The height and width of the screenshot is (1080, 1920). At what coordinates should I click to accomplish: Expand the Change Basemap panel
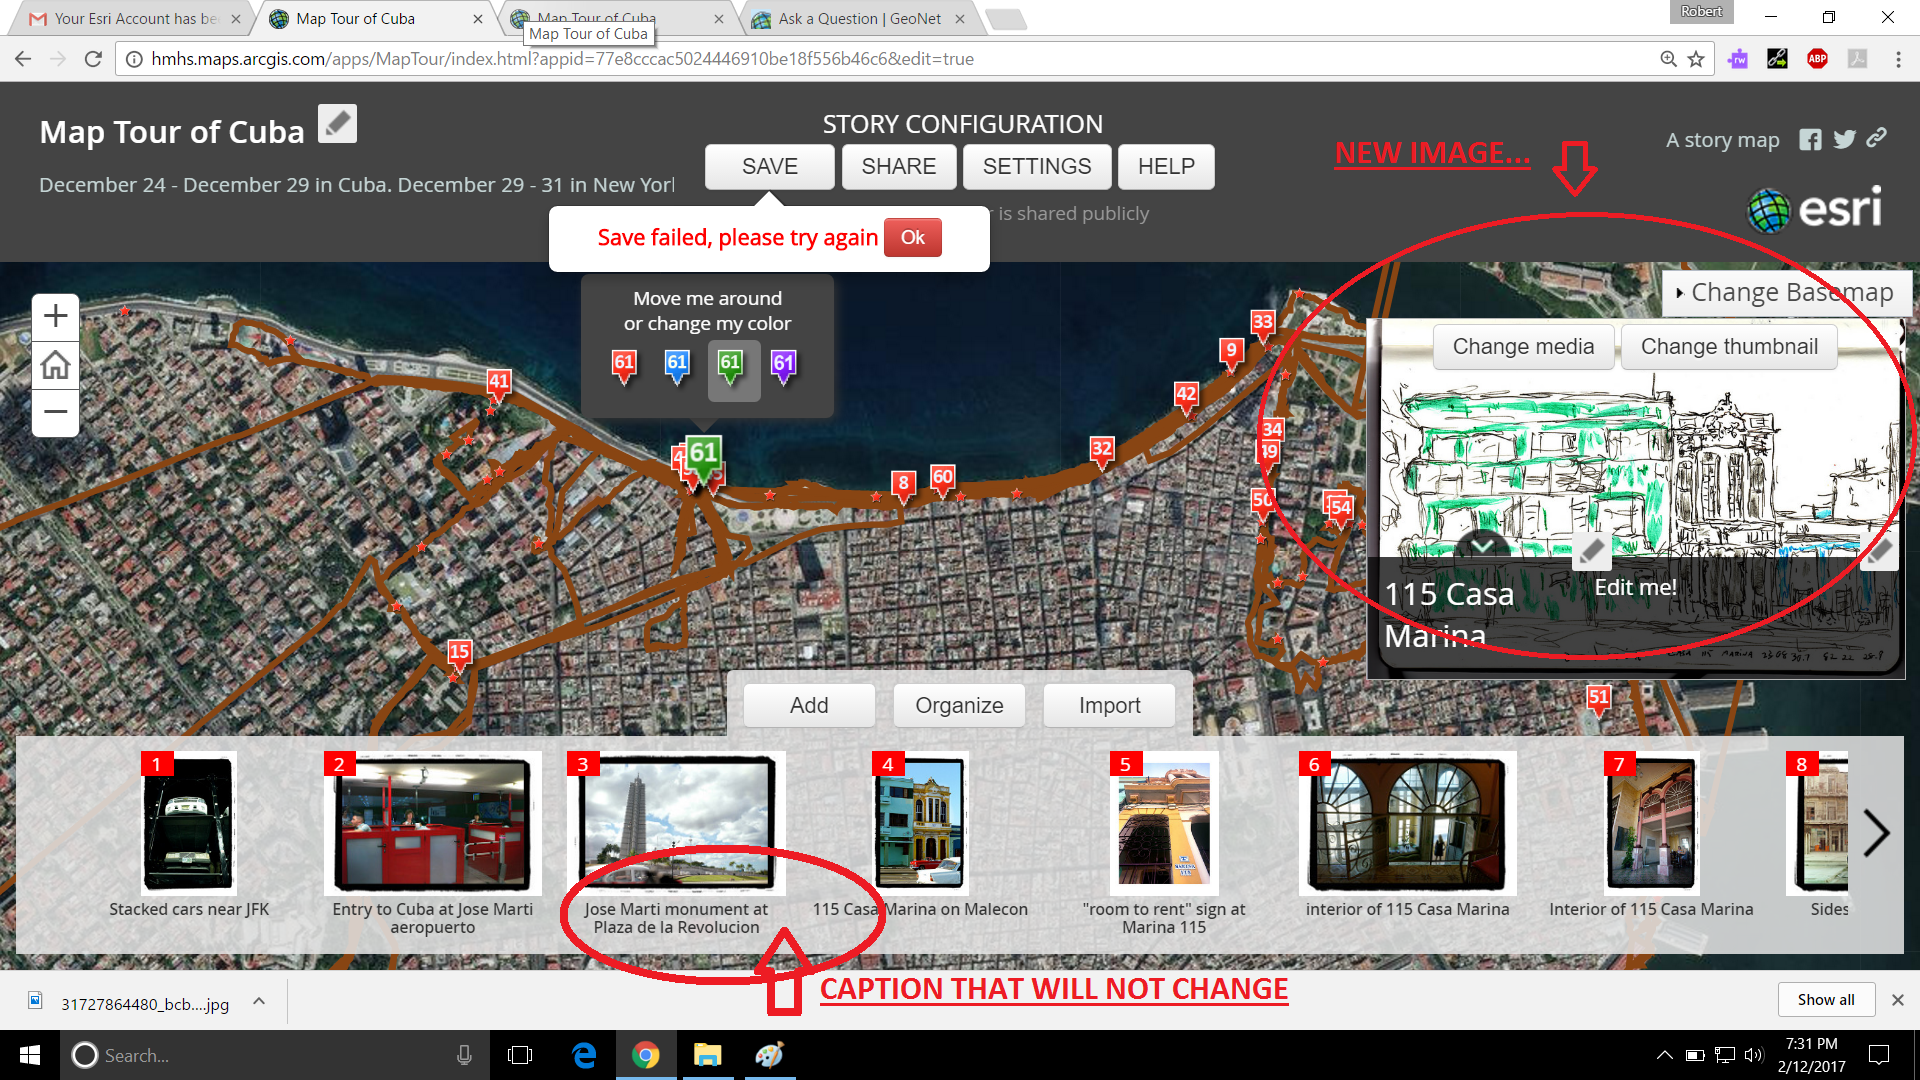point(1786,293)
